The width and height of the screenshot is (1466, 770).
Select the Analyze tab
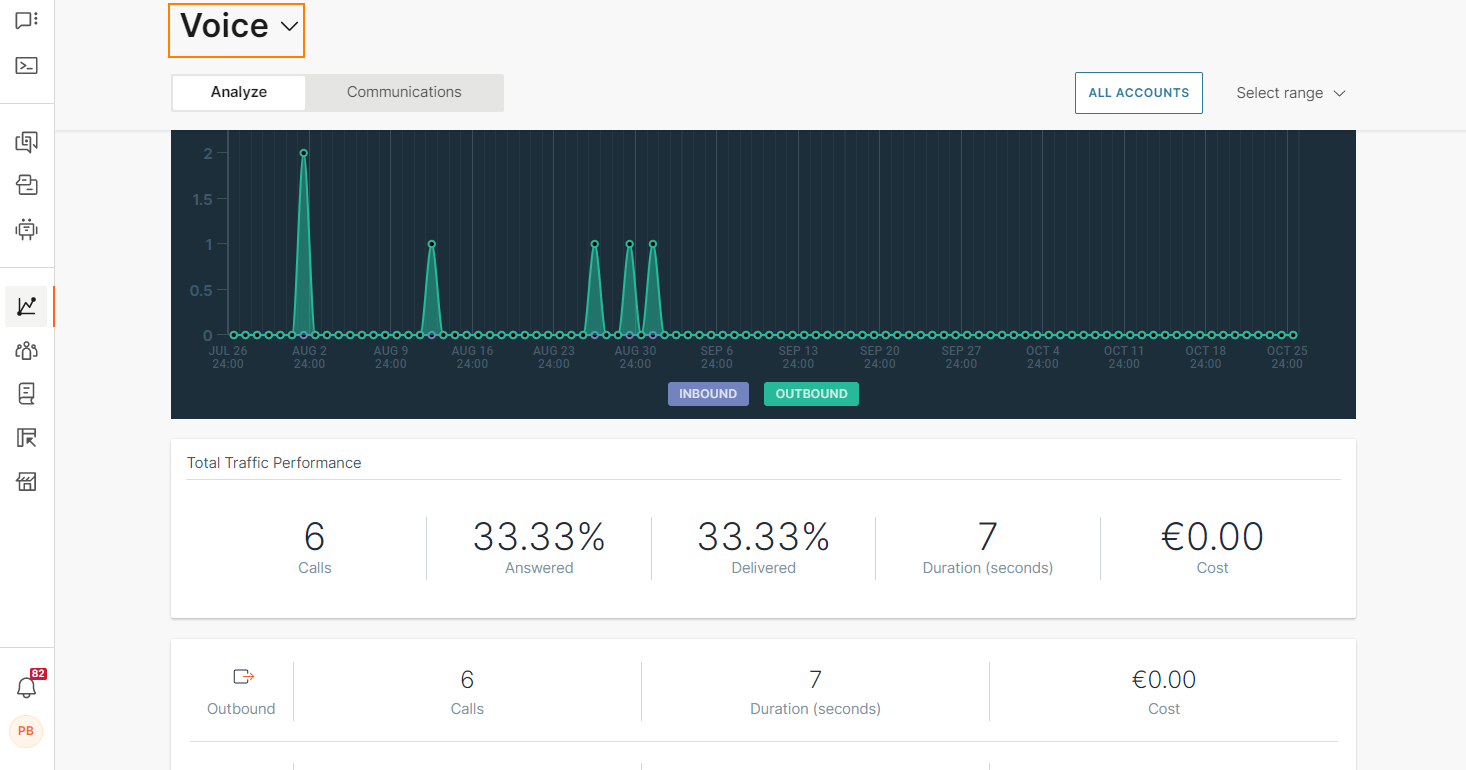coord(239,92)
